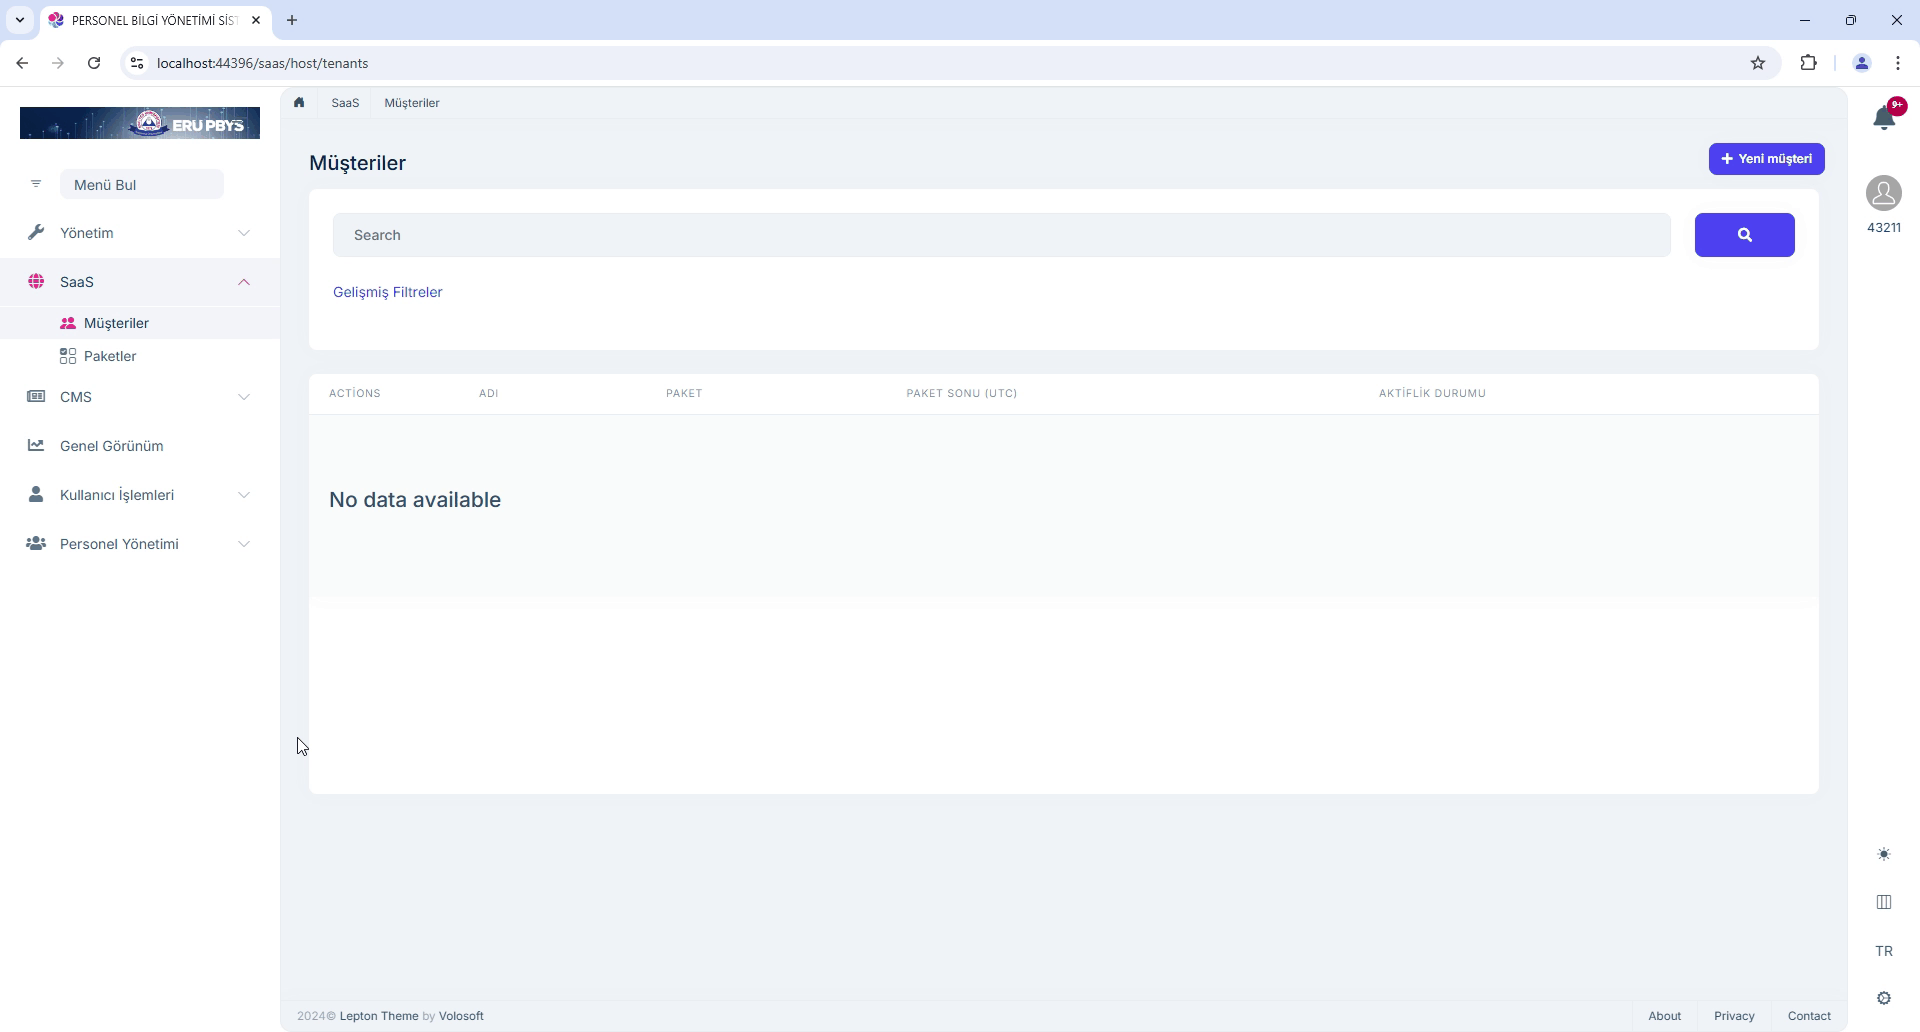Screen dimensions: 1920x1032
Task: Switch language using TR button
Action: pos(1883,951)
